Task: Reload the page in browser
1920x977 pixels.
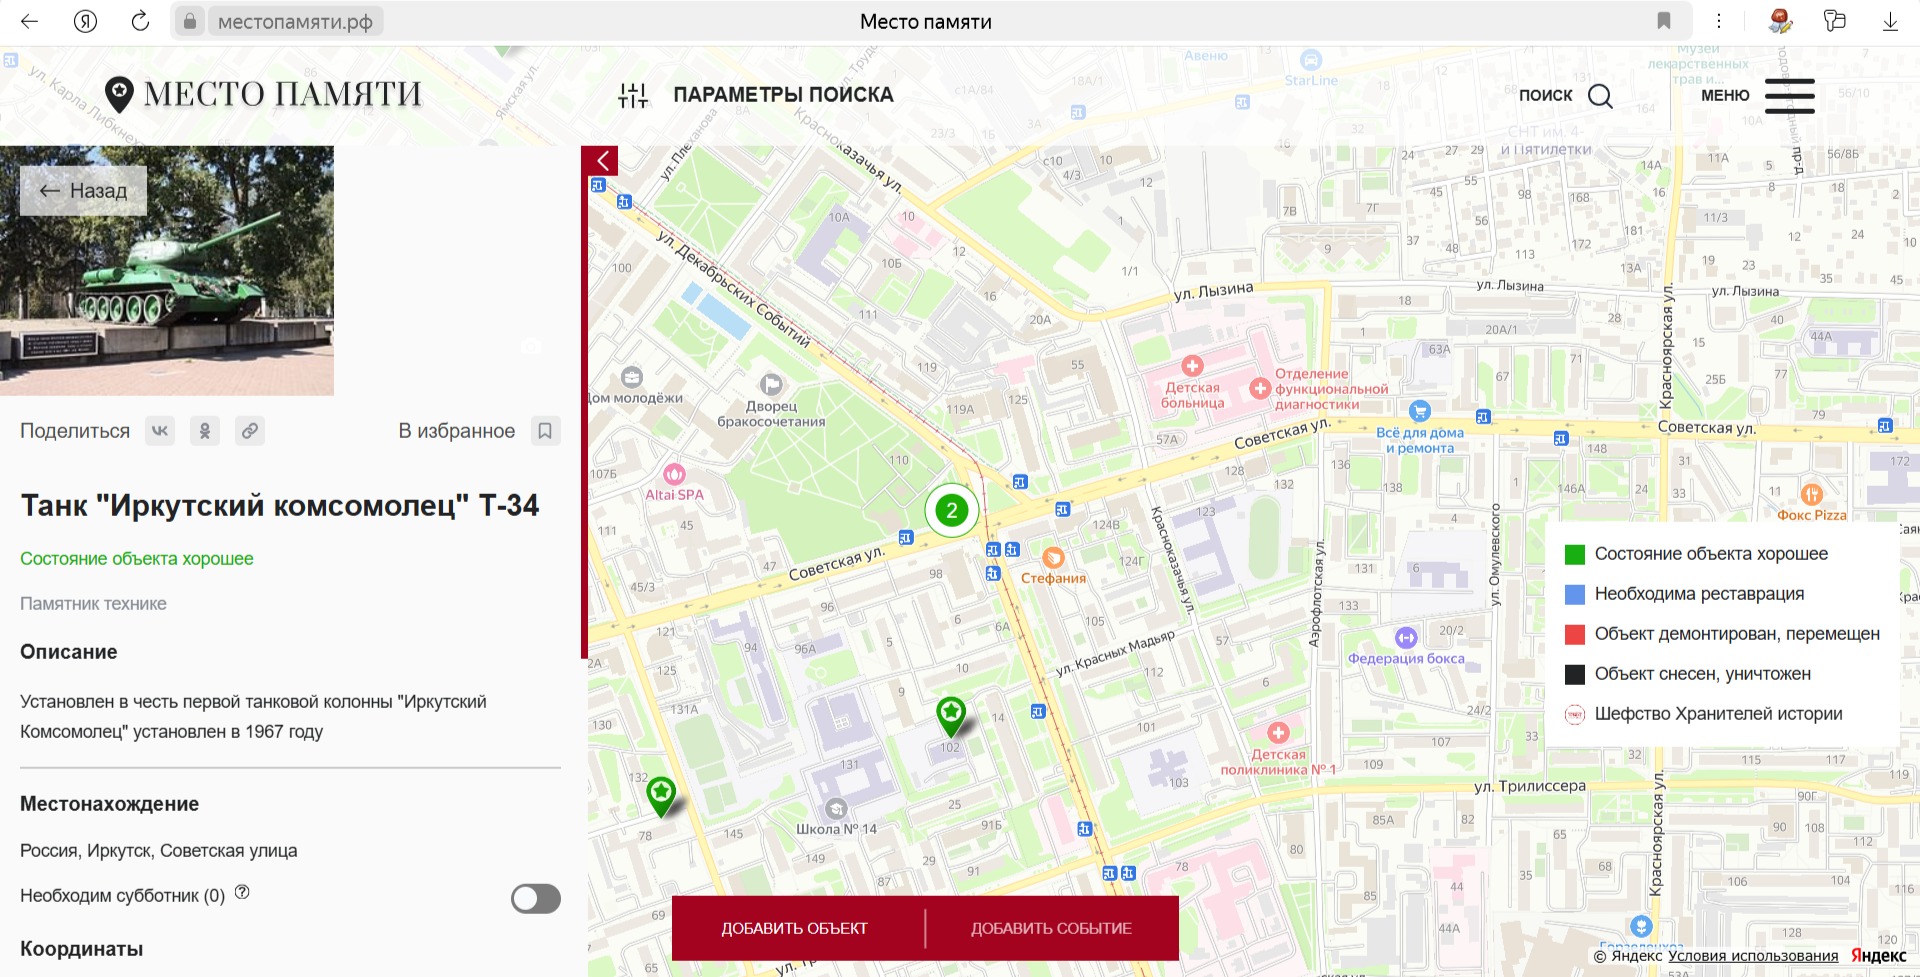Action: (x=140, y=21)
